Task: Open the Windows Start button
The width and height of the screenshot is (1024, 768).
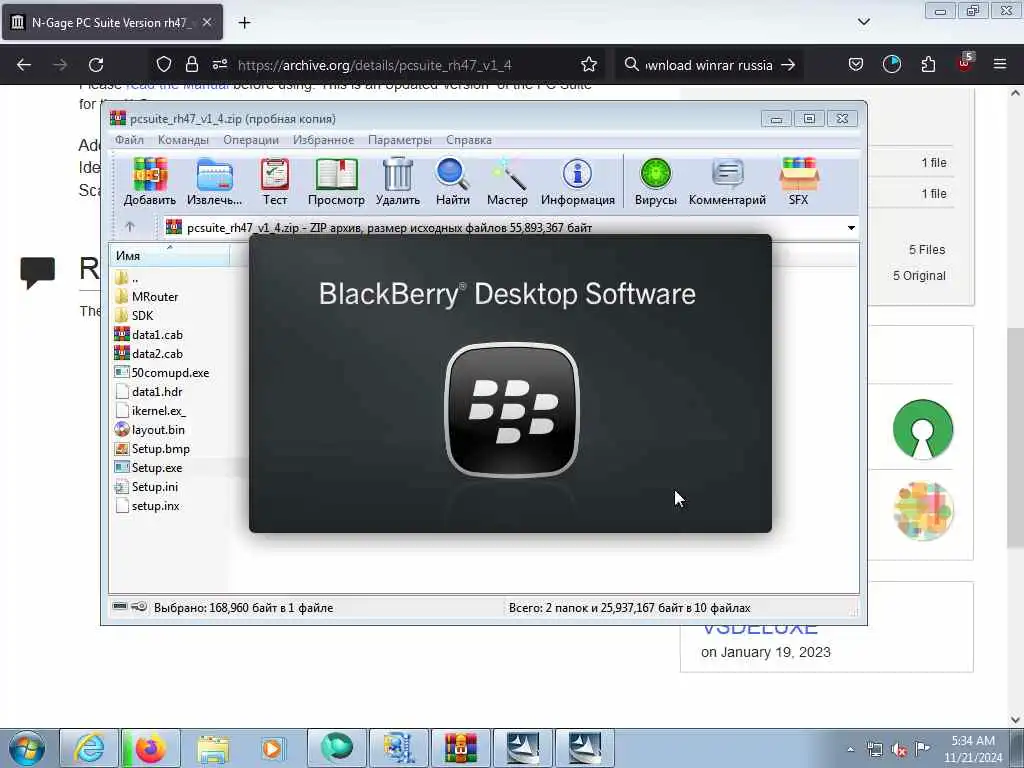Action: [26, 748]
